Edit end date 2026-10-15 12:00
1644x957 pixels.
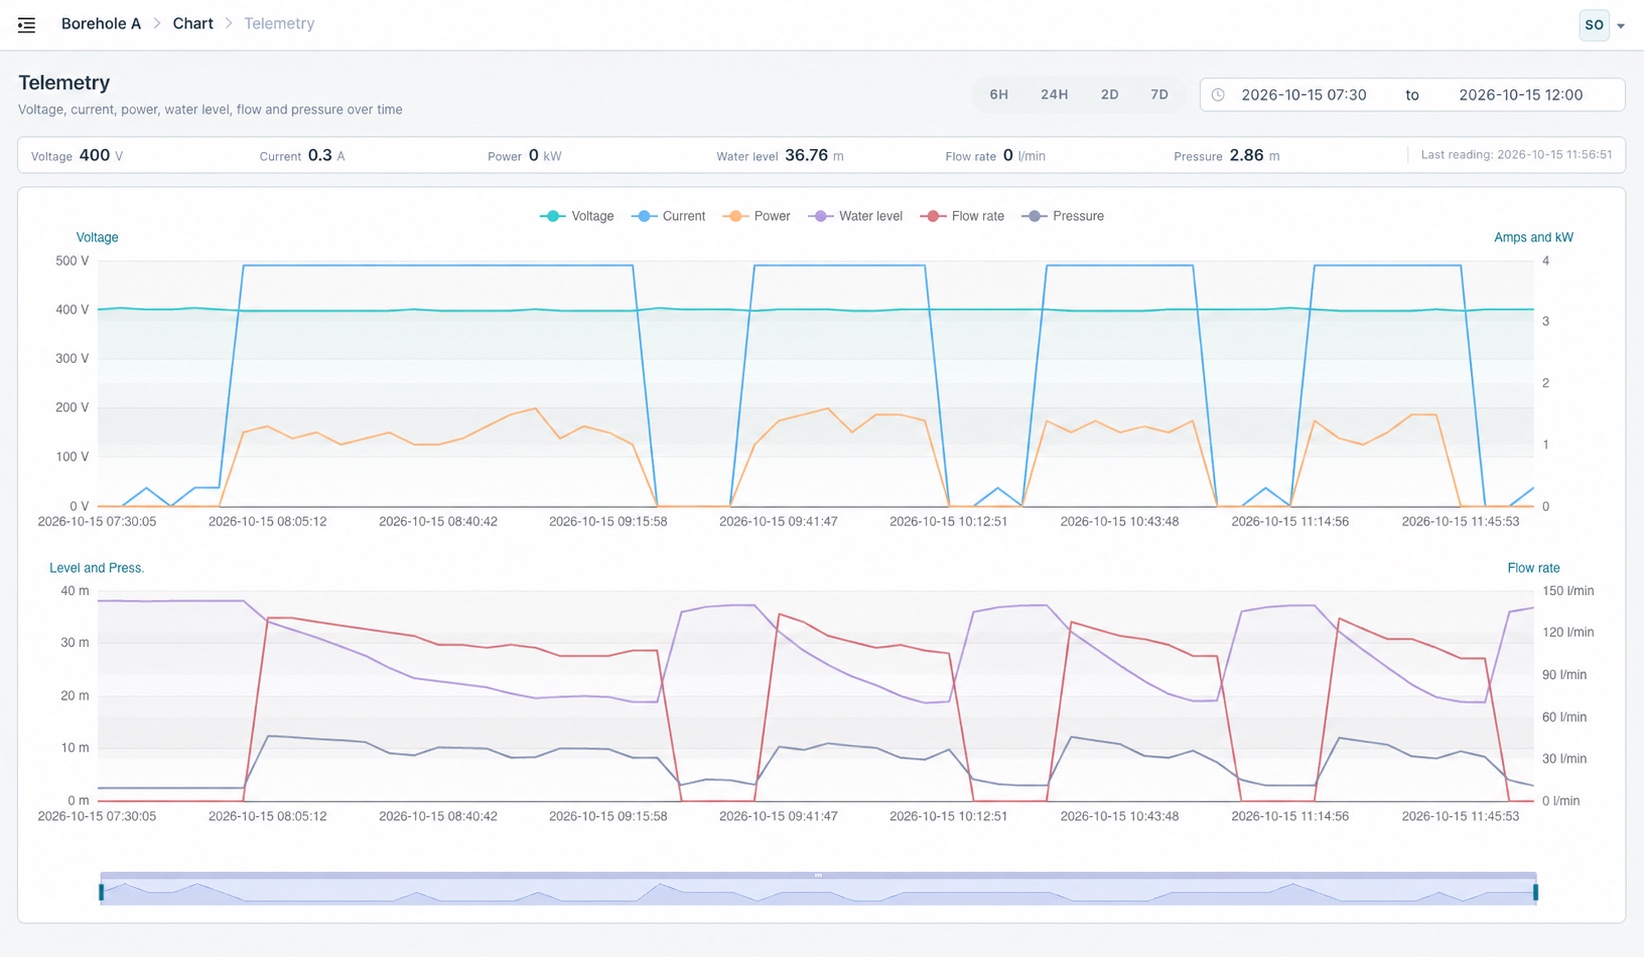[x=1521, y=95]
